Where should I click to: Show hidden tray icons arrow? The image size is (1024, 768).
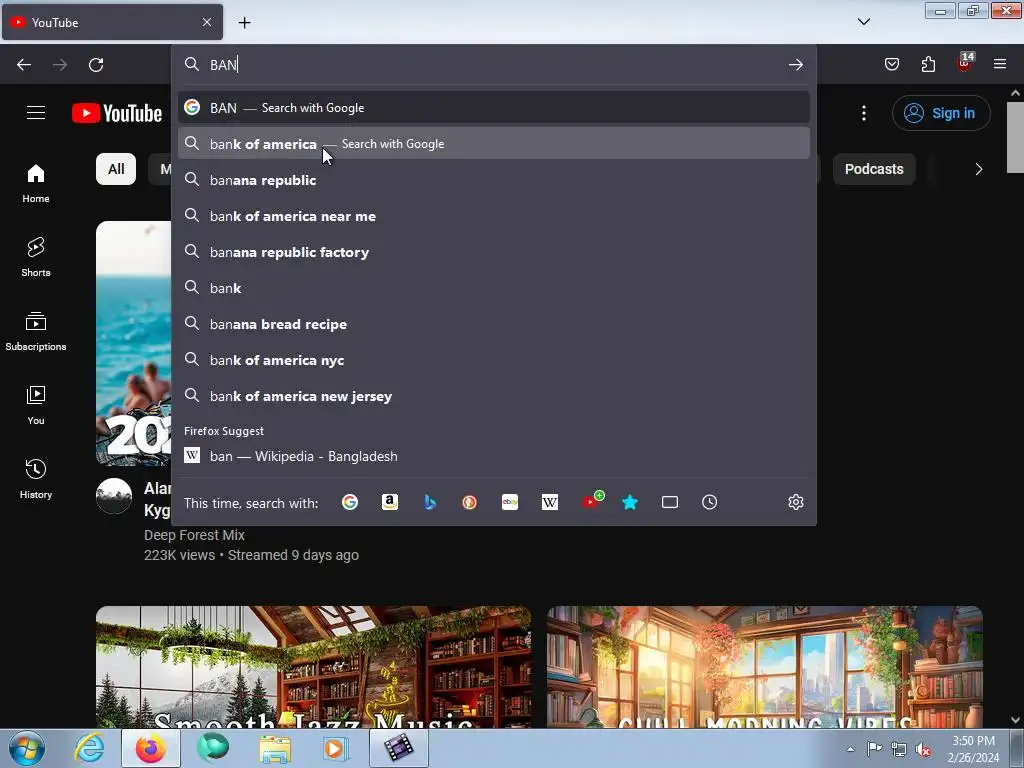coord(850,749)
